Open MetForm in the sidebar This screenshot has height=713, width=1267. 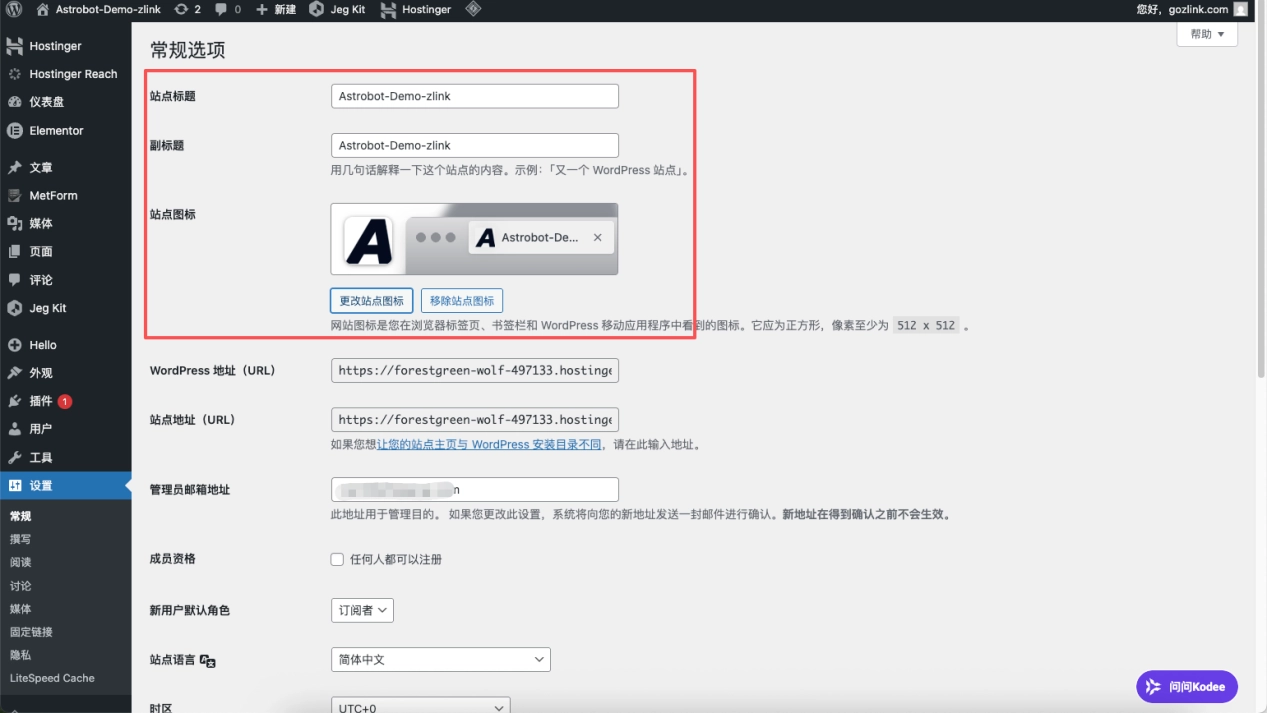(65, 196)
